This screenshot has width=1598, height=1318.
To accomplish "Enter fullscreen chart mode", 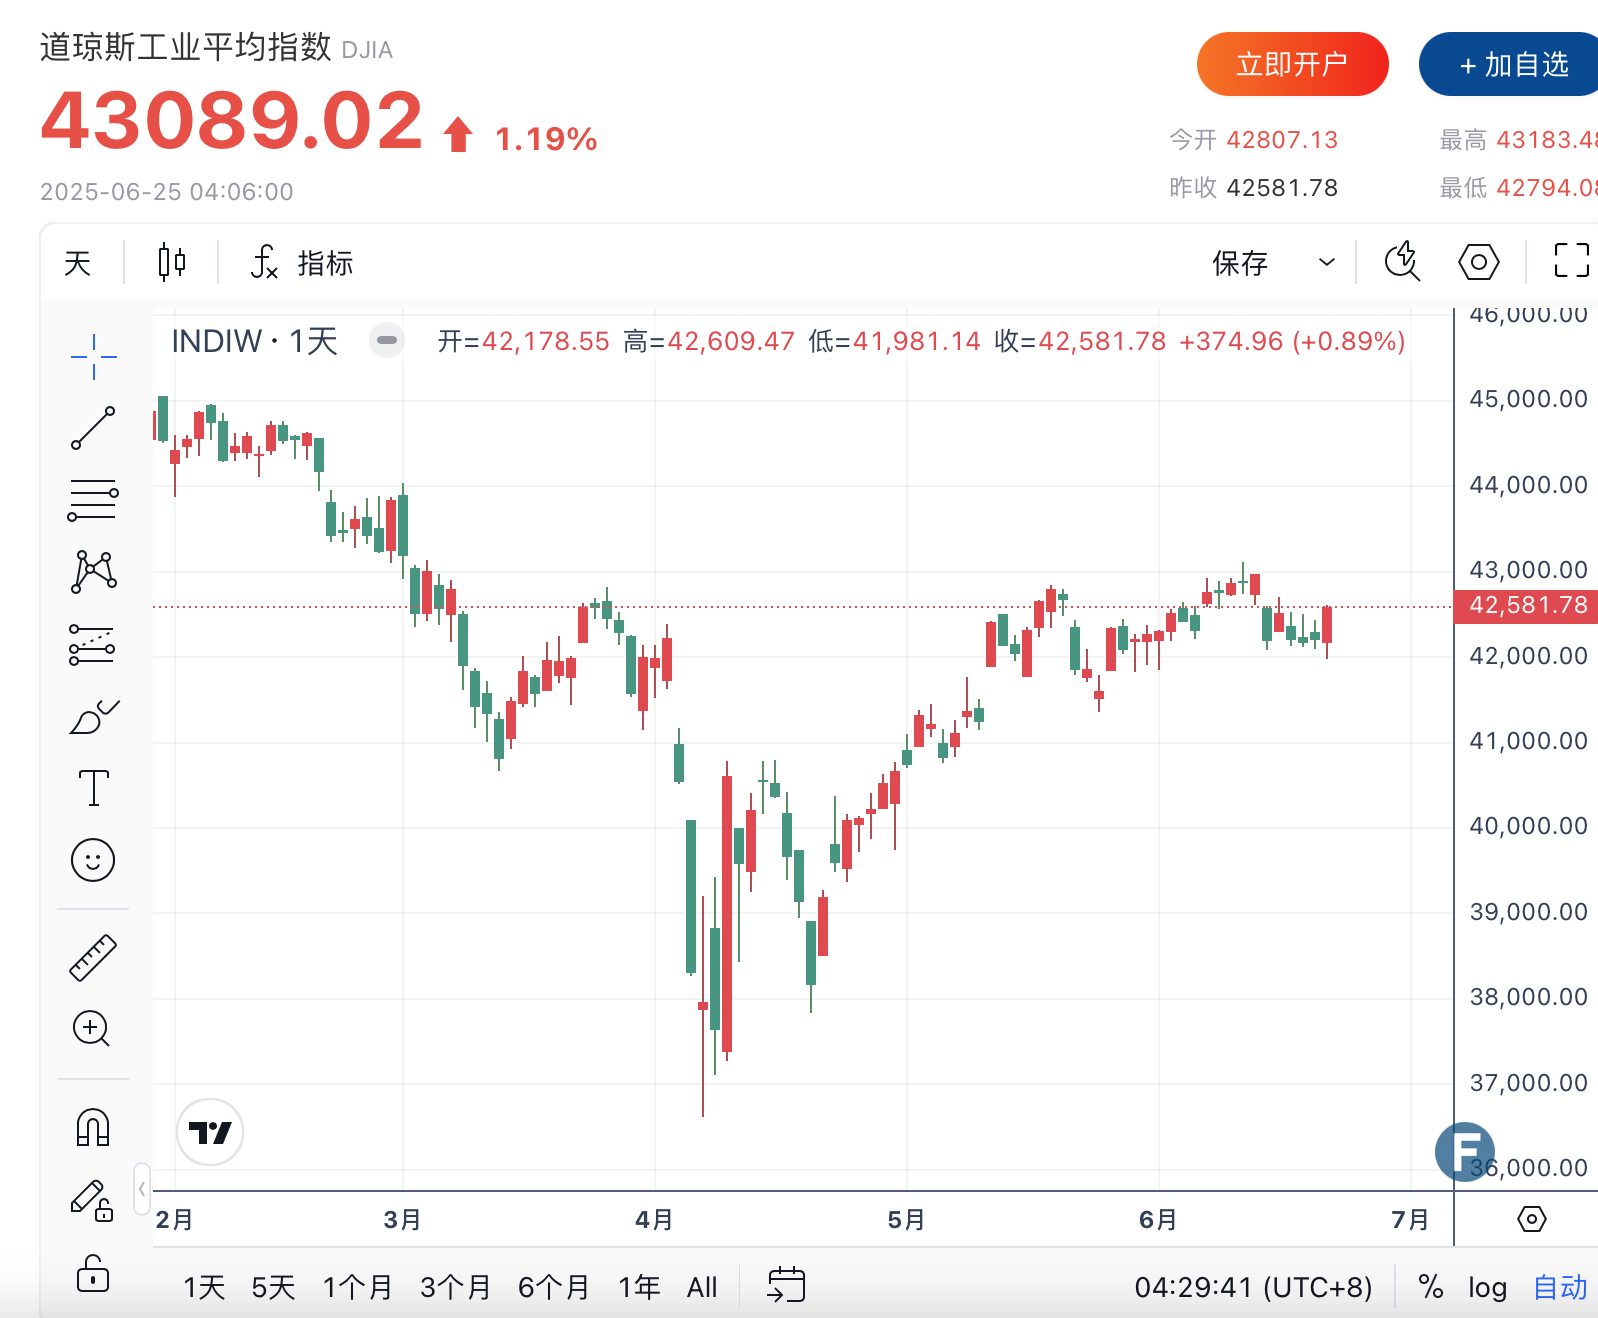I will click(x=1571, y=261).
